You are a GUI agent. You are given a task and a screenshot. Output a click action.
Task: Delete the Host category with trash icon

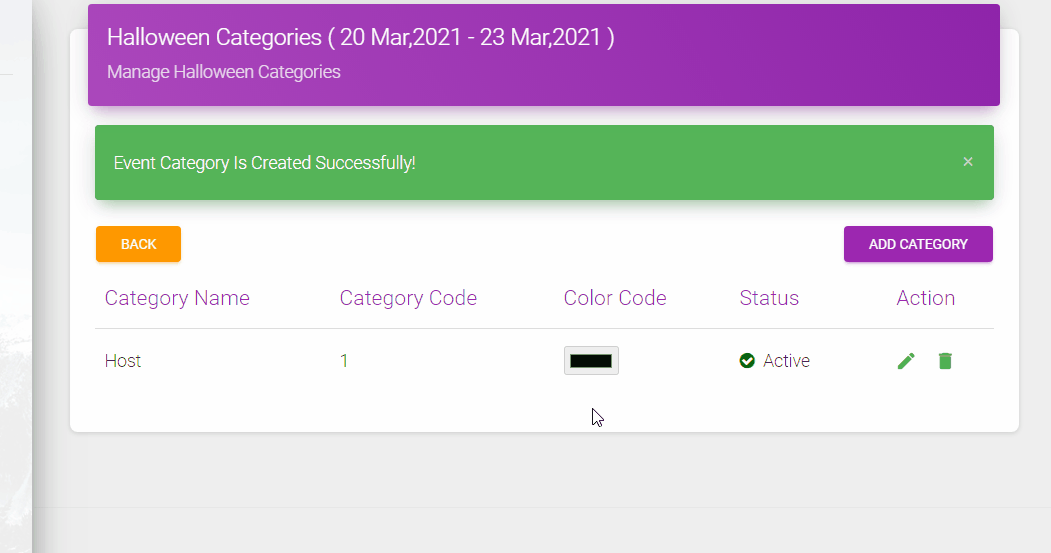click(945, 361)
